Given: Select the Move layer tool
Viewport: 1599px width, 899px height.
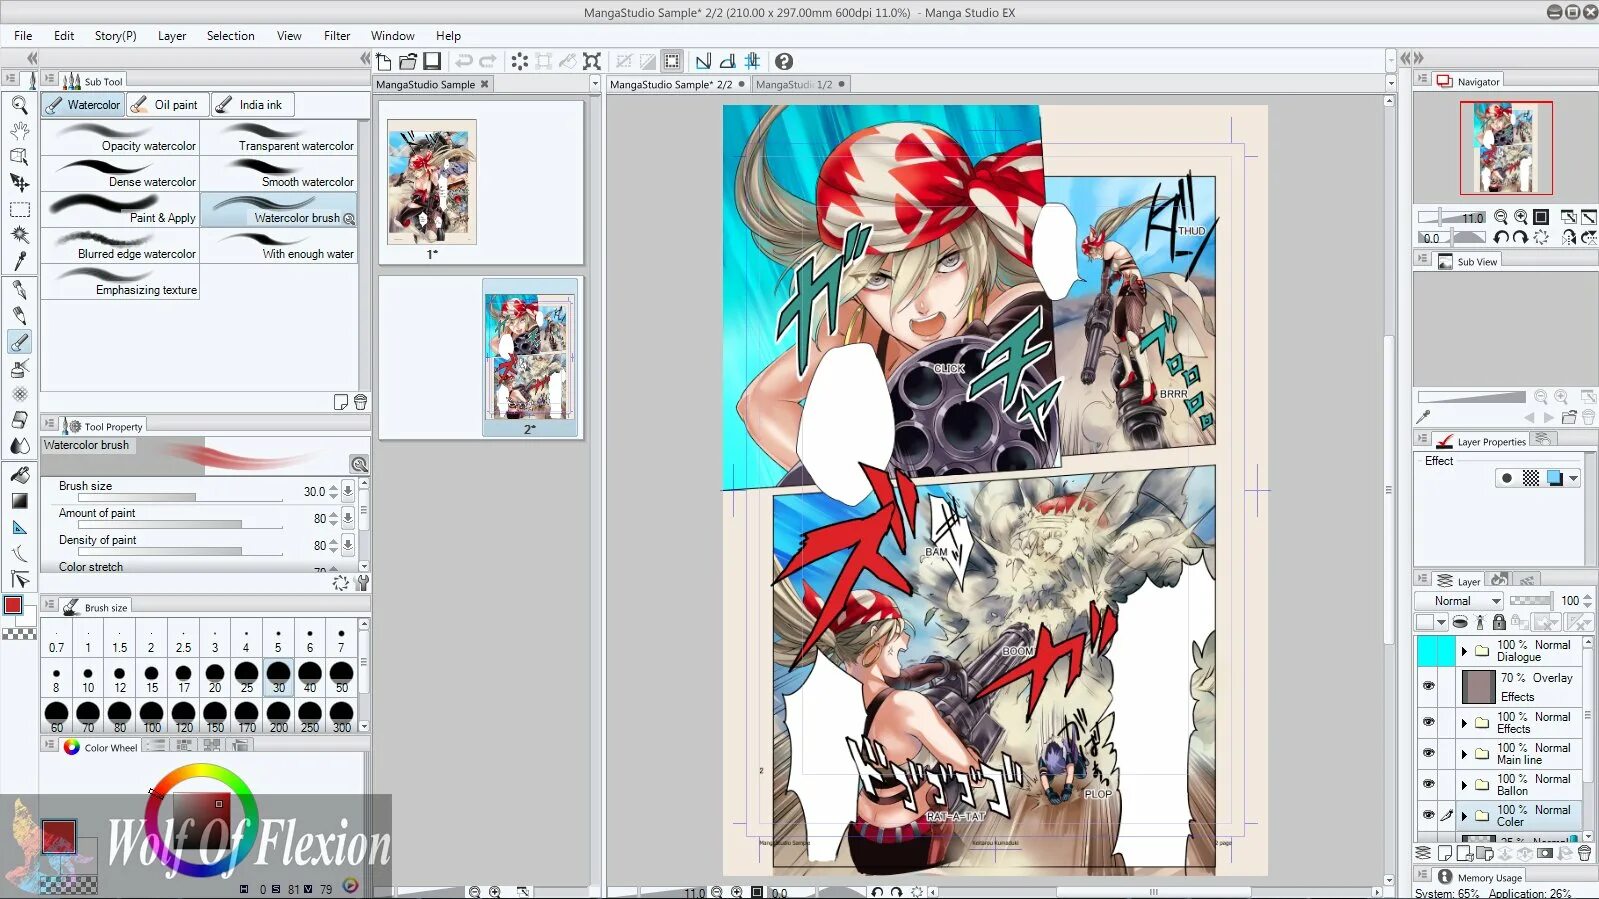Looking at the screenshot, I should (19, 182).
